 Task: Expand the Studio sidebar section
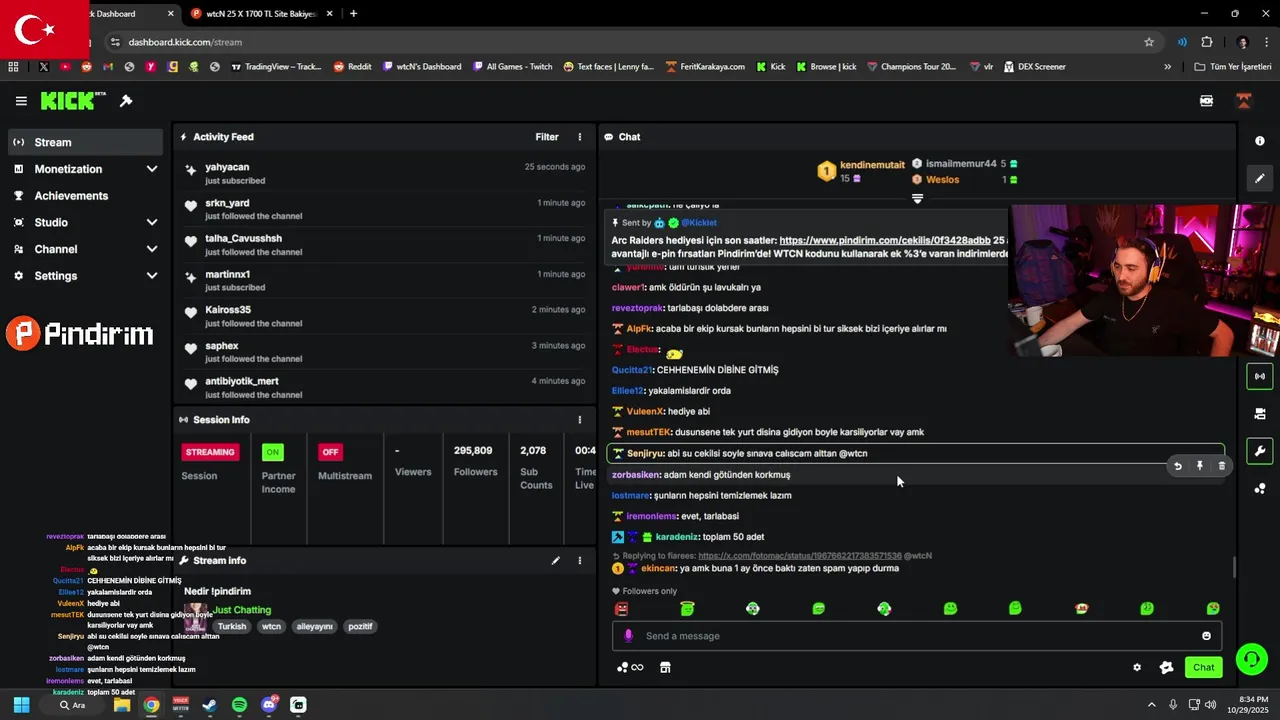pyautogui.click(x=85, y=222)
